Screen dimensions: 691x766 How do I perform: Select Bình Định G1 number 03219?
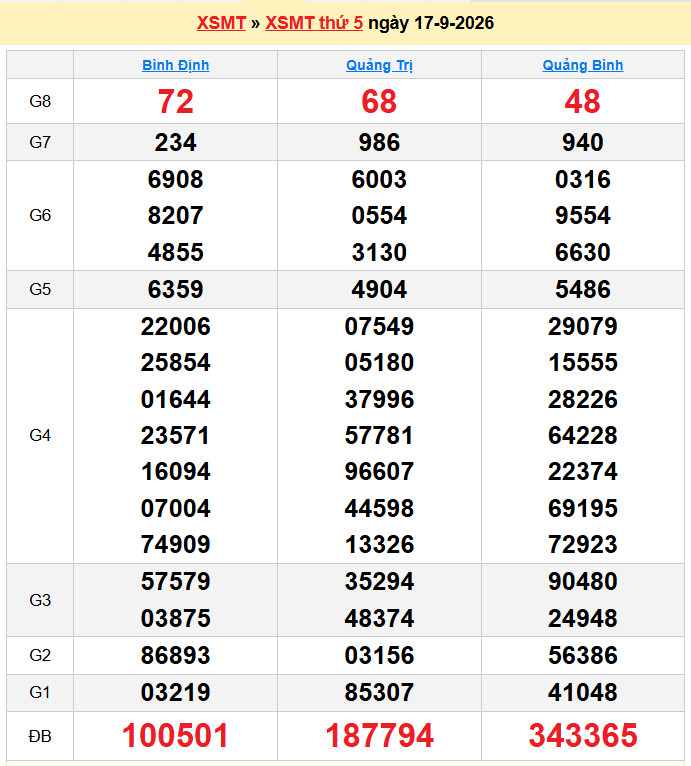(x=175, y=692)
